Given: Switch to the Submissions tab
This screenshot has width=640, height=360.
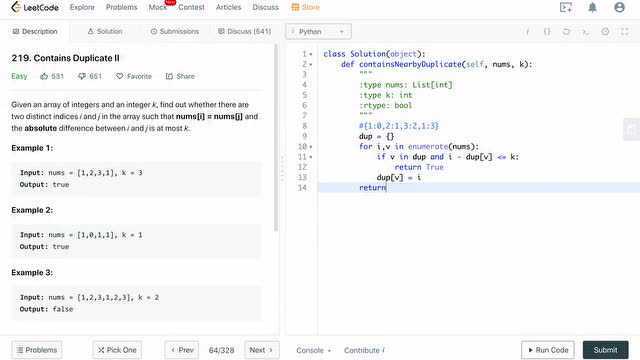Looking at the screenshot, I should 175,31.
